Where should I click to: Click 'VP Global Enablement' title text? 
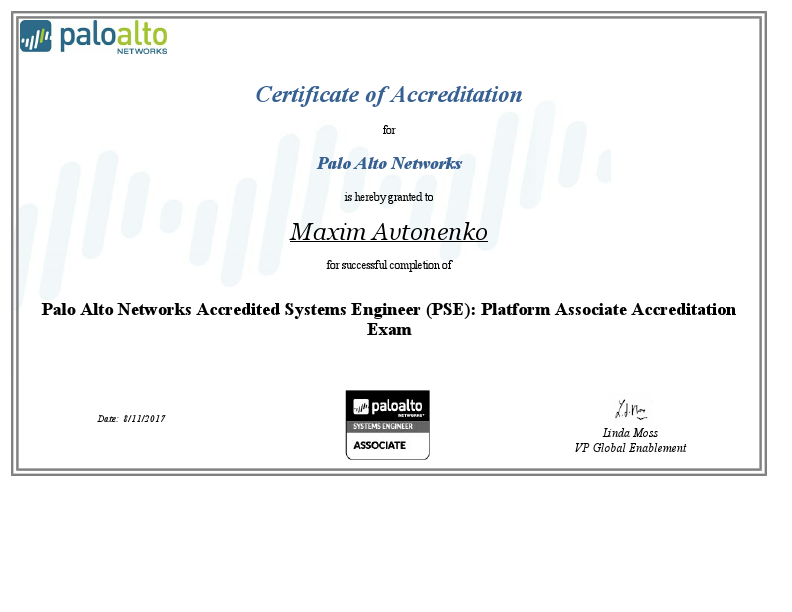630,448
